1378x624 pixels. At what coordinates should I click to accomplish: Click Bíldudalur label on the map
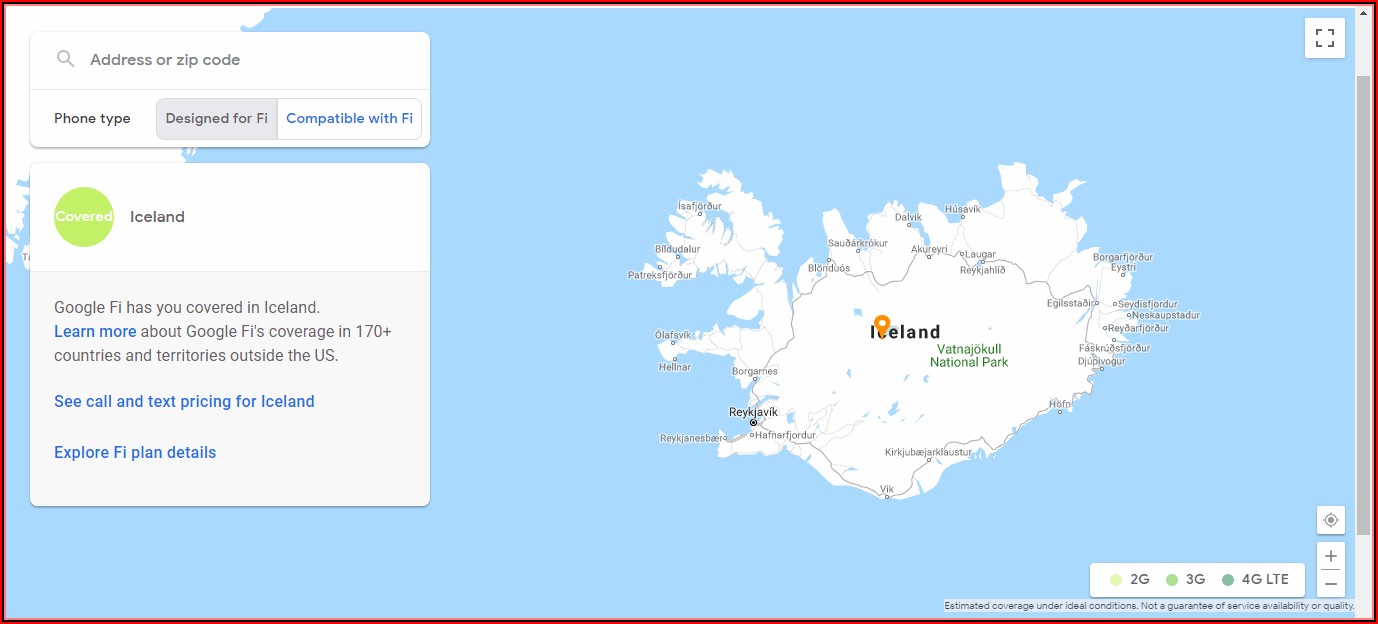pyautogui.click(x=677, y=249)
